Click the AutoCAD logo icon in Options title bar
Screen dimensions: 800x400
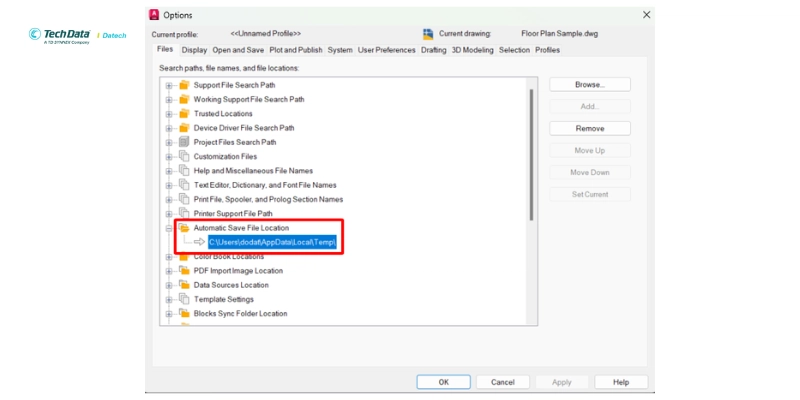154,15
